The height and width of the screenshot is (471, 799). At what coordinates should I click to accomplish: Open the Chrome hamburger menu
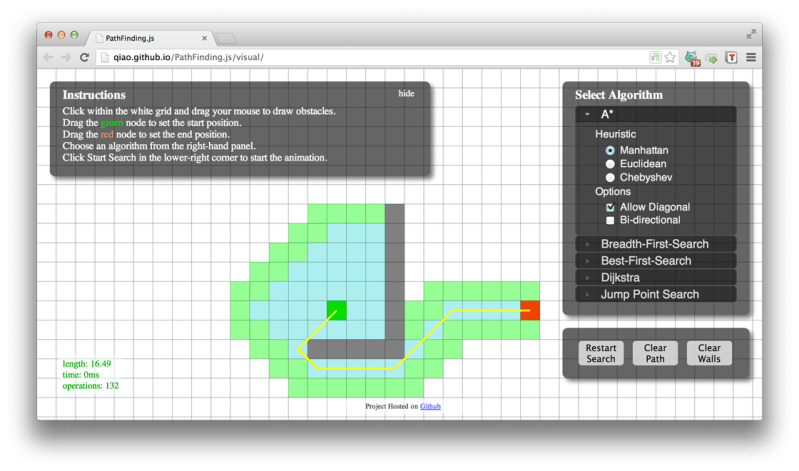[x=751, y=57]
